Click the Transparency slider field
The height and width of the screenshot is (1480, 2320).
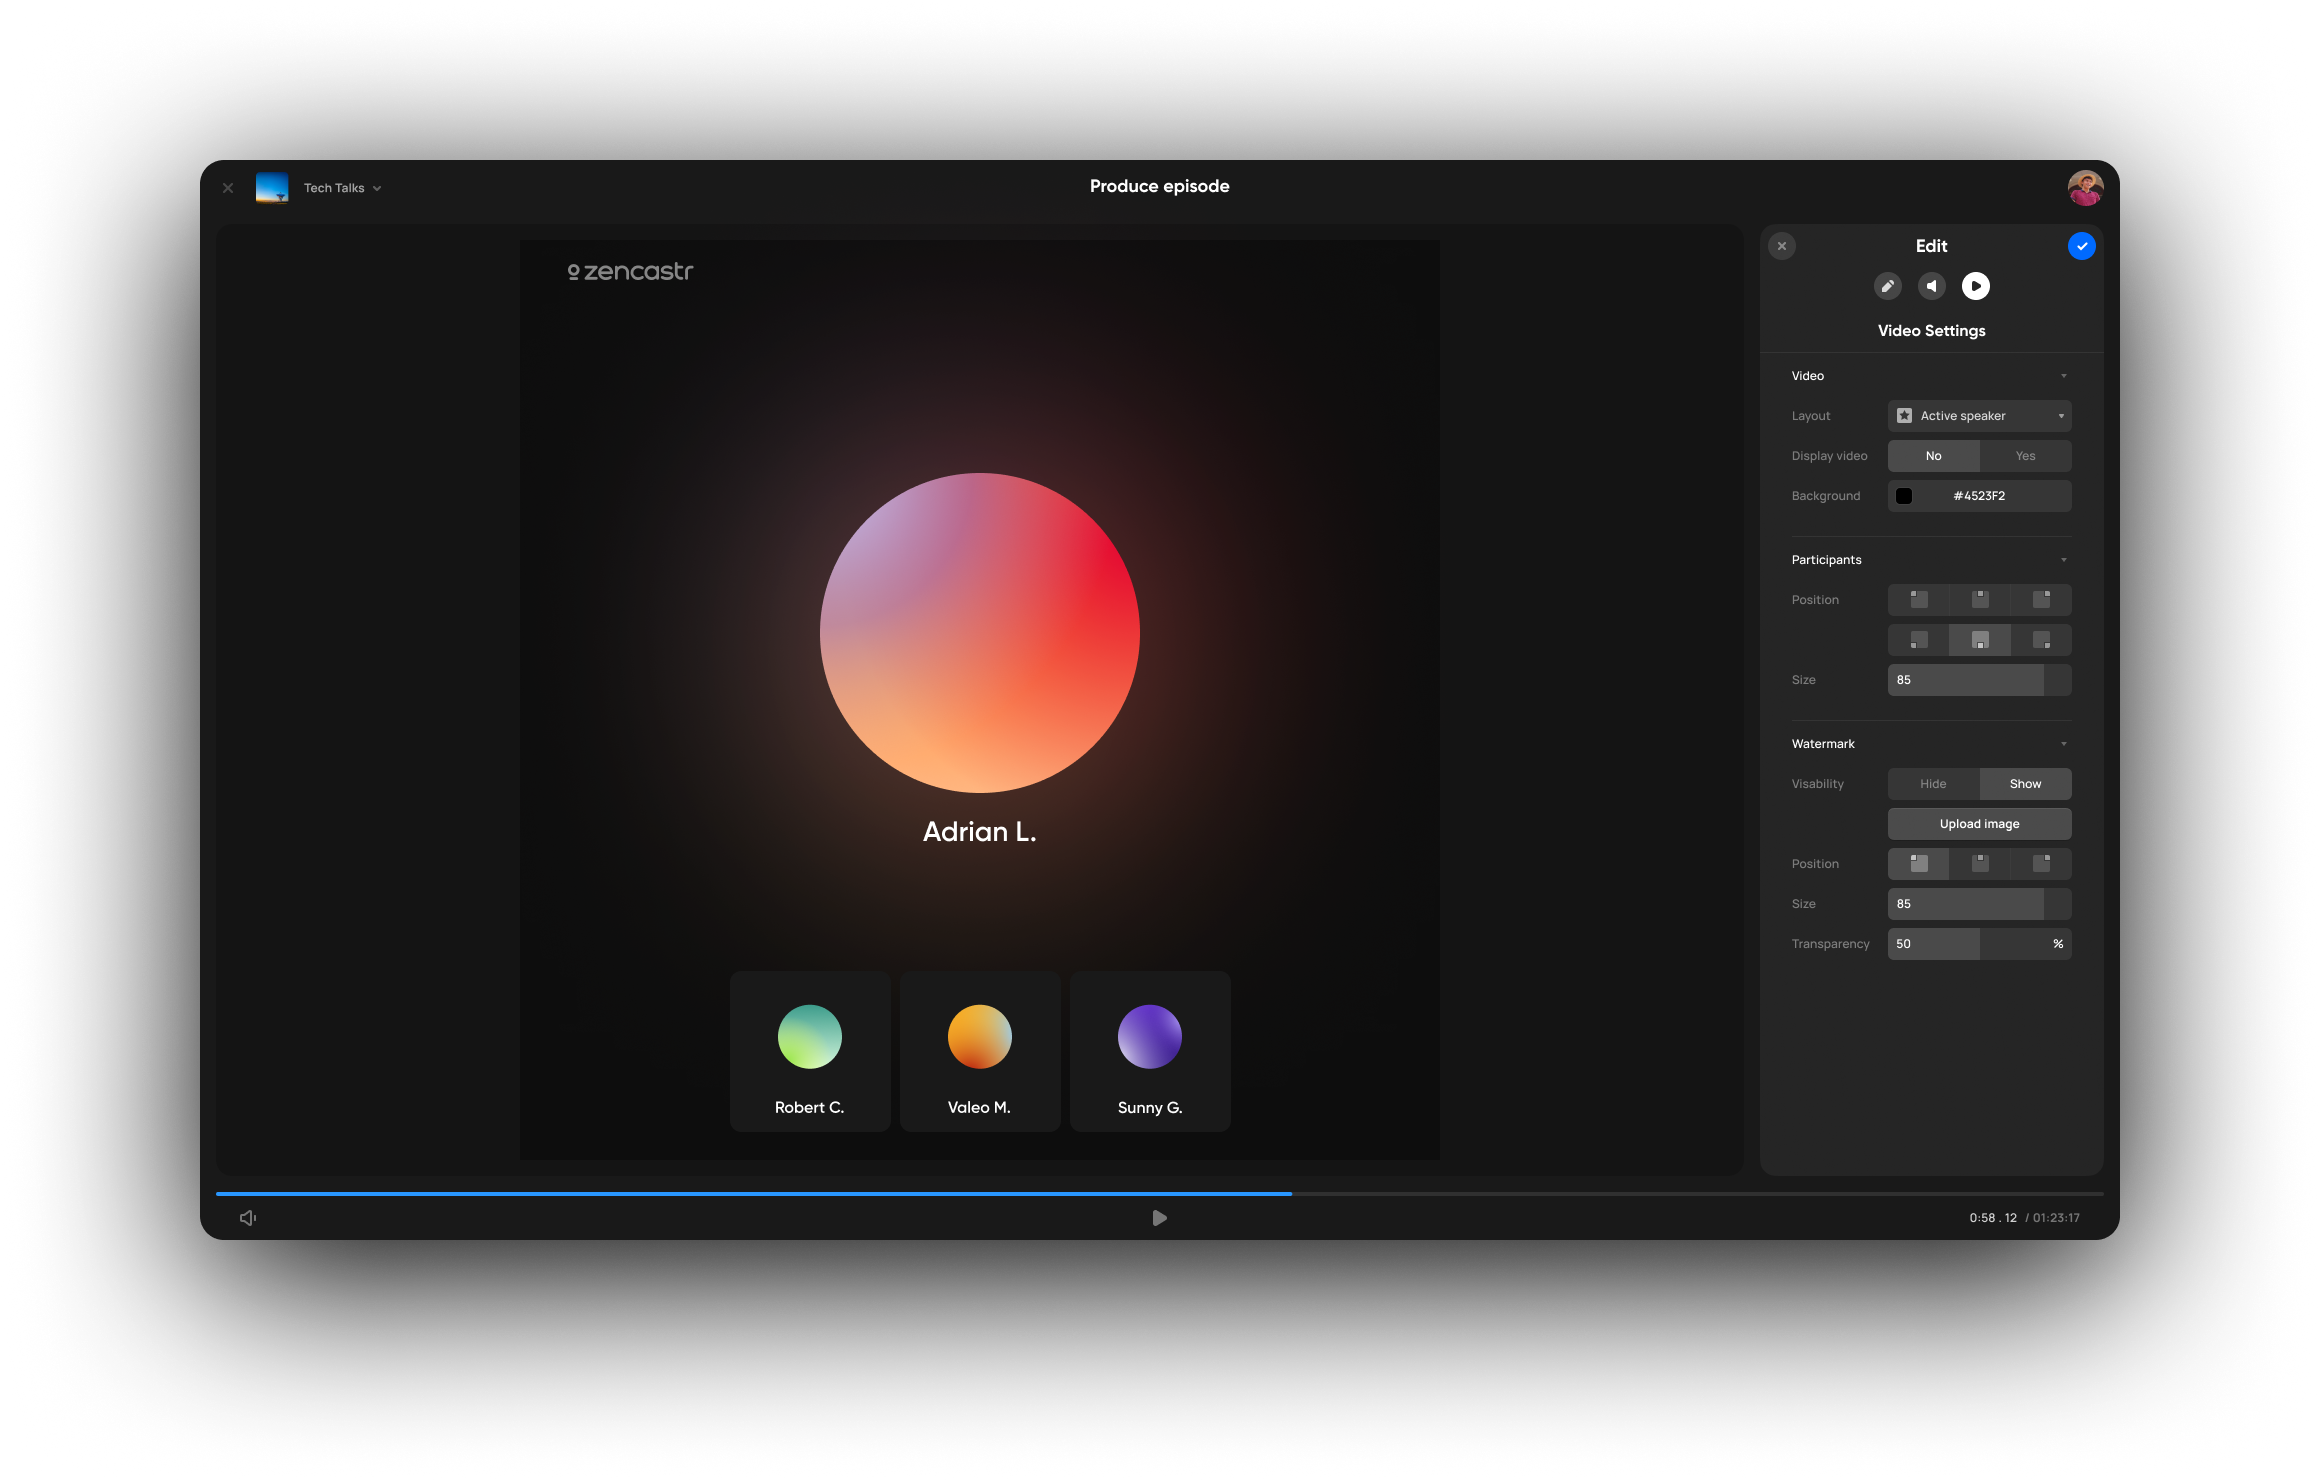click(1979, 944)
